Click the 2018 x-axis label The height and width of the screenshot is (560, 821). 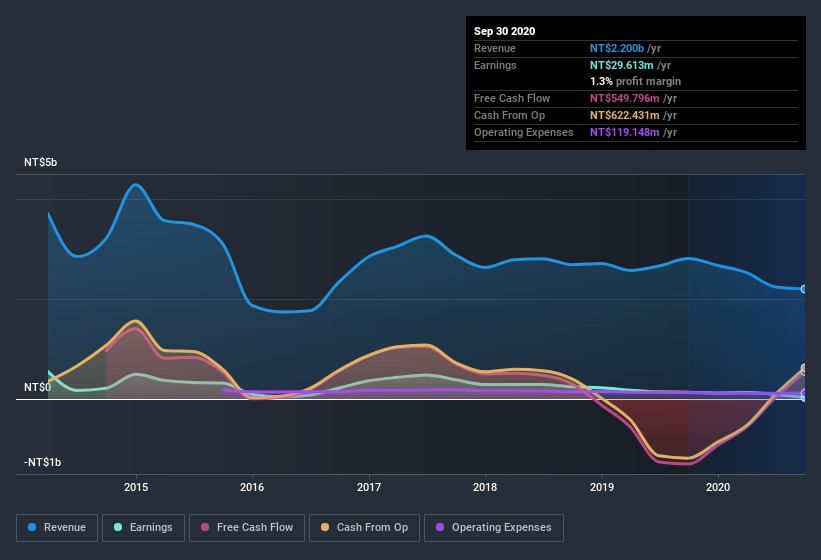[x=485, y=487]
